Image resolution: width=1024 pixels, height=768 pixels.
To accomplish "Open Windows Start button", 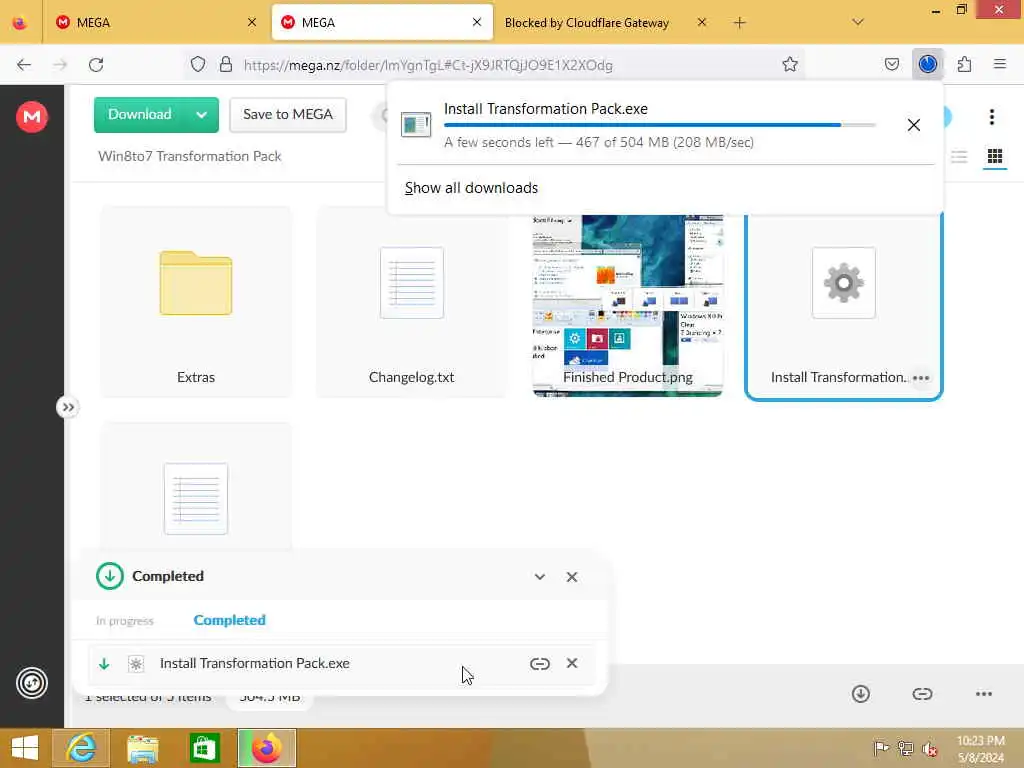I will (x=25, y=748).
